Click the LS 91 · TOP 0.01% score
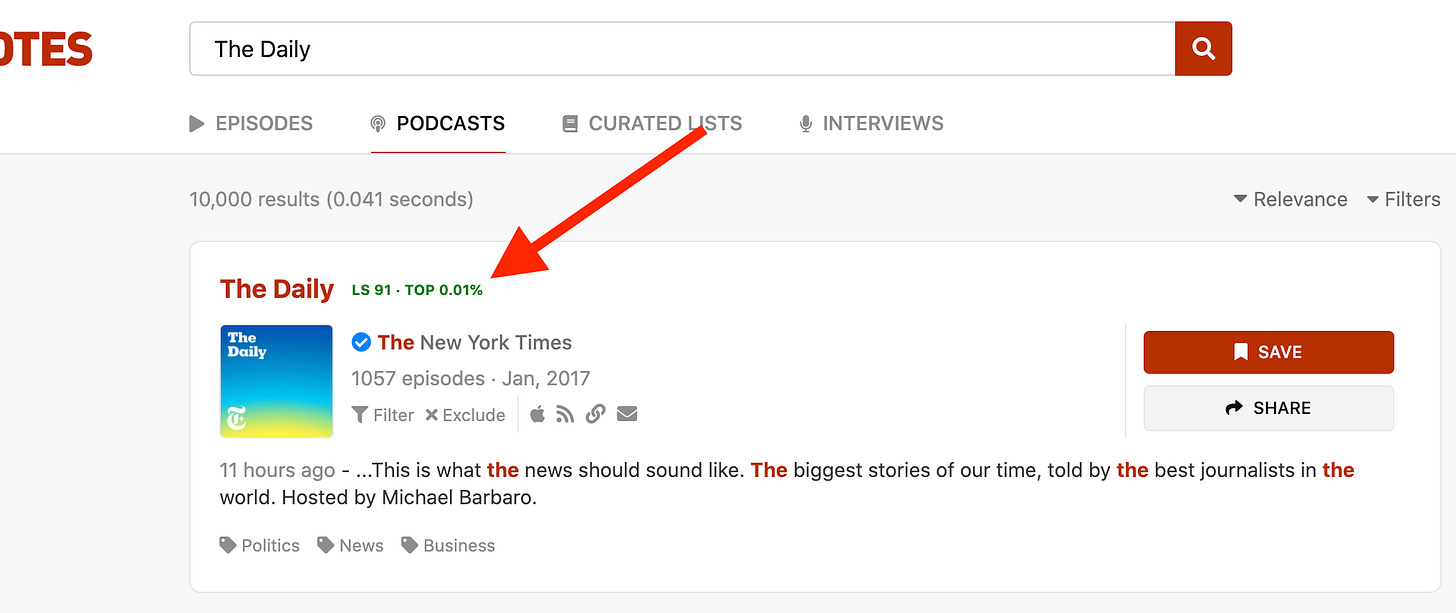Image resolution: width=1456 pixels, height=613 pixels. pos(417,291)
